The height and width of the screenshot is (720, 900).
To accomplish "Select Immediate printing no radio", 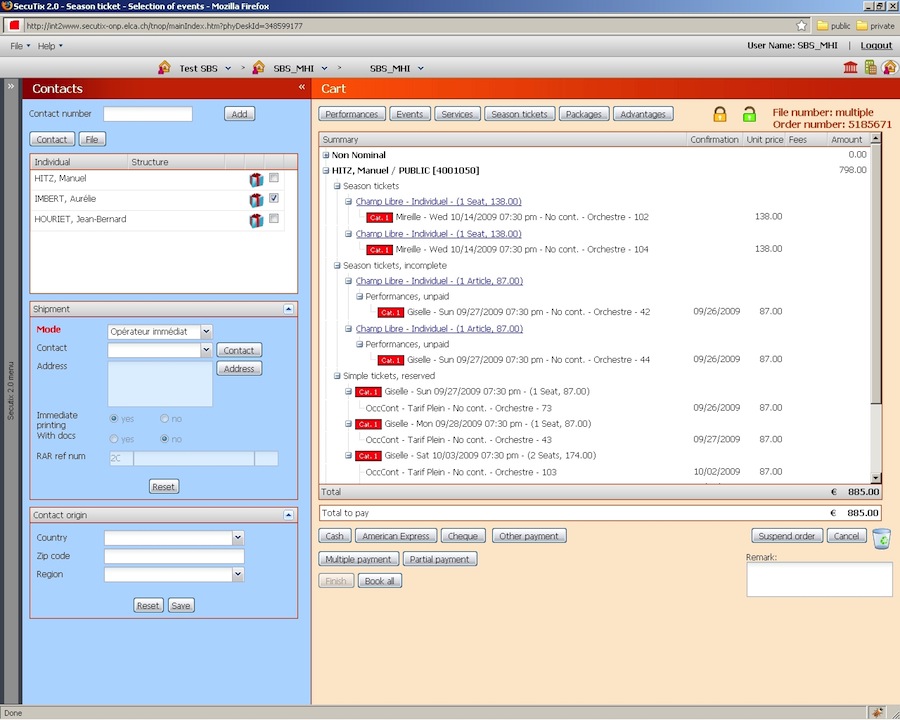I will (164, 419).
